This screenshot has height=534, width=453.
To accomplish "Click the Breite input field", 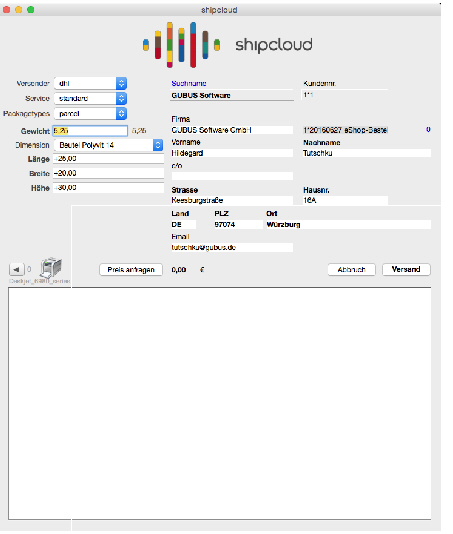I will (108, 173).
